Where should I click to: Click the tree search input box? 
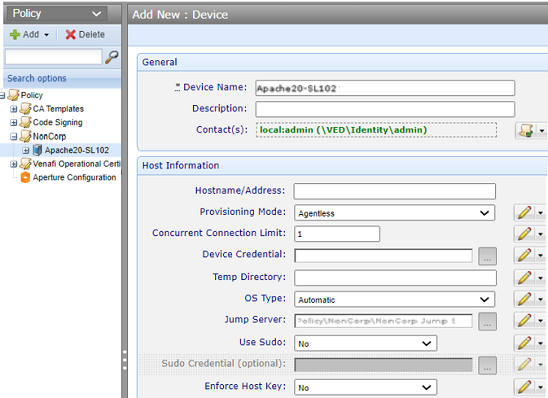53,57
